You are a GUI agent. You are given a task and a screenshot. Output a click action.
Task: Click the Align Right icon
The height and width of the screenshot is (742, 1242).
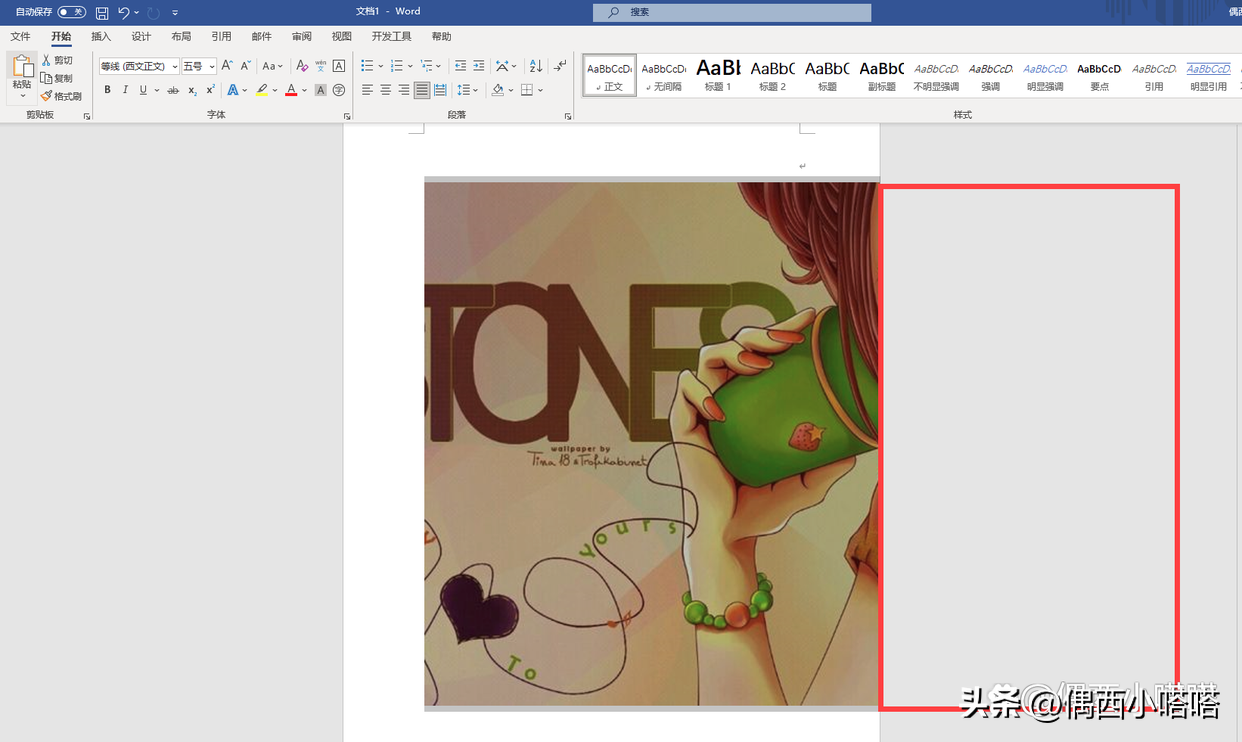coord(403,90)
